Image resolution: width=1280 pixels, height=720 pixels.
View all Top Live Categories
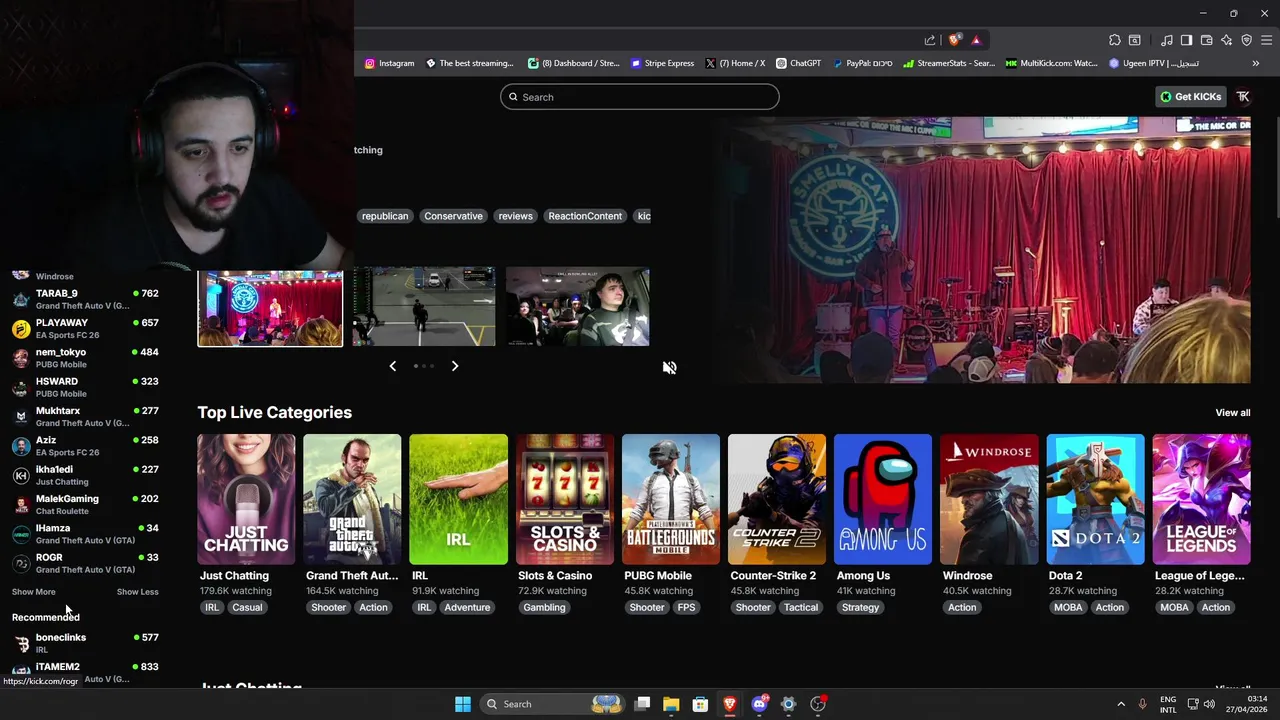1233,413
